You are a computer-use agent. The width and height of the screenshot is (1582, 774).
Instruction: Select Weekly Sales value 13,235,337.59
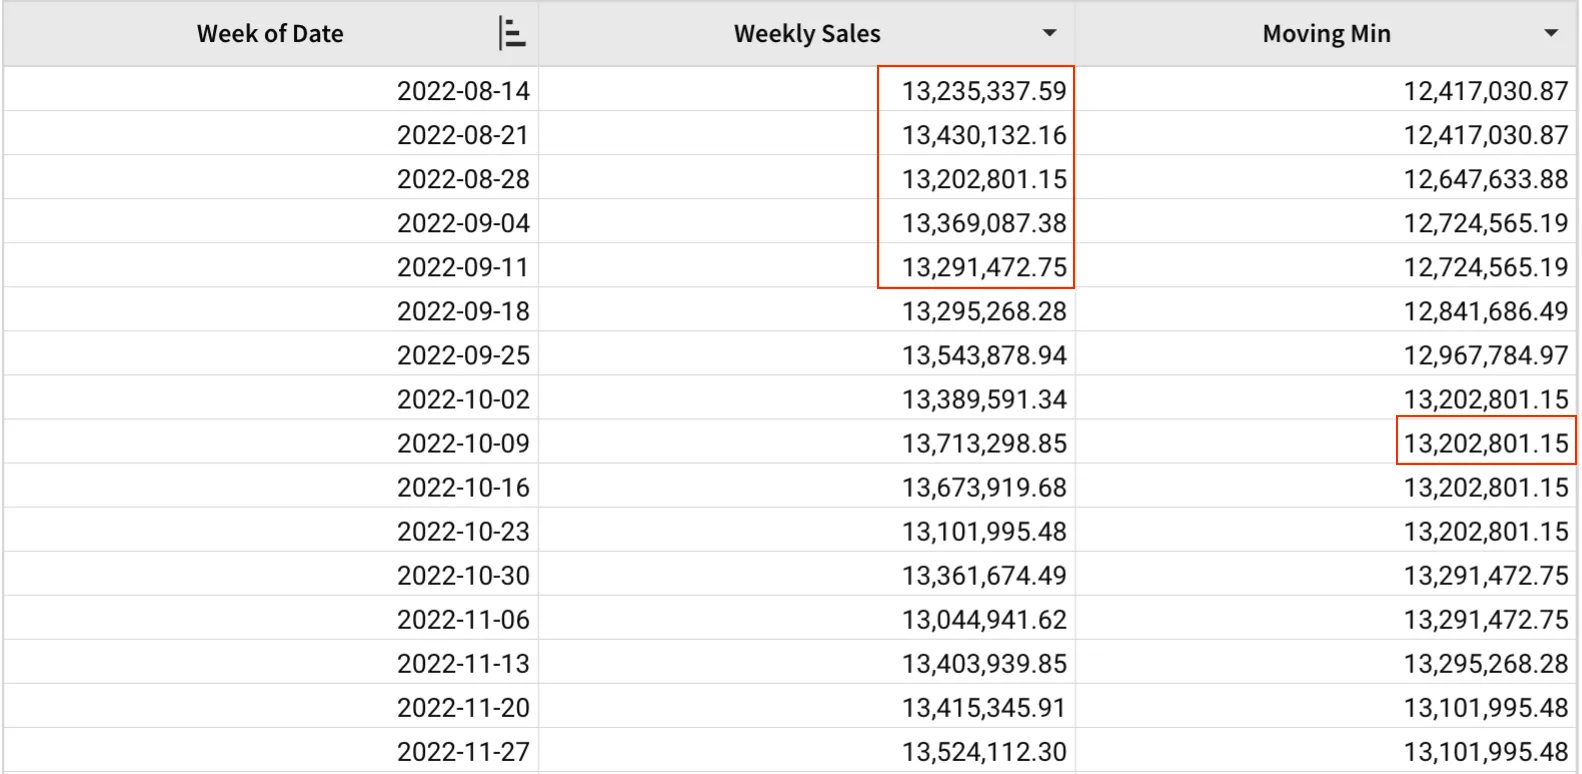(984, 91)
